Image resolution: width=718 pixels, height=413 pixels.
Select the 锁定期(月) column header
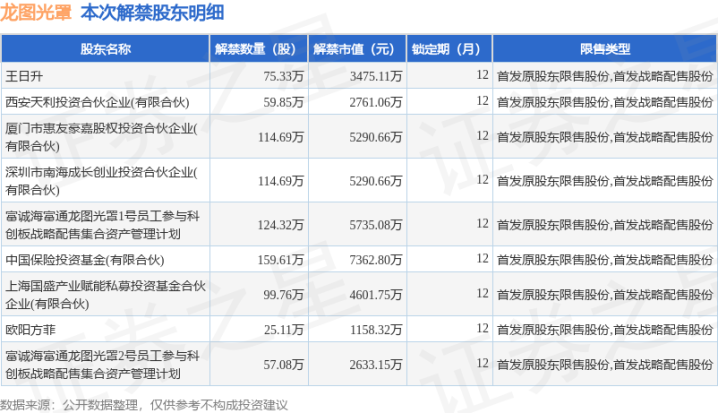coord(449,49)
